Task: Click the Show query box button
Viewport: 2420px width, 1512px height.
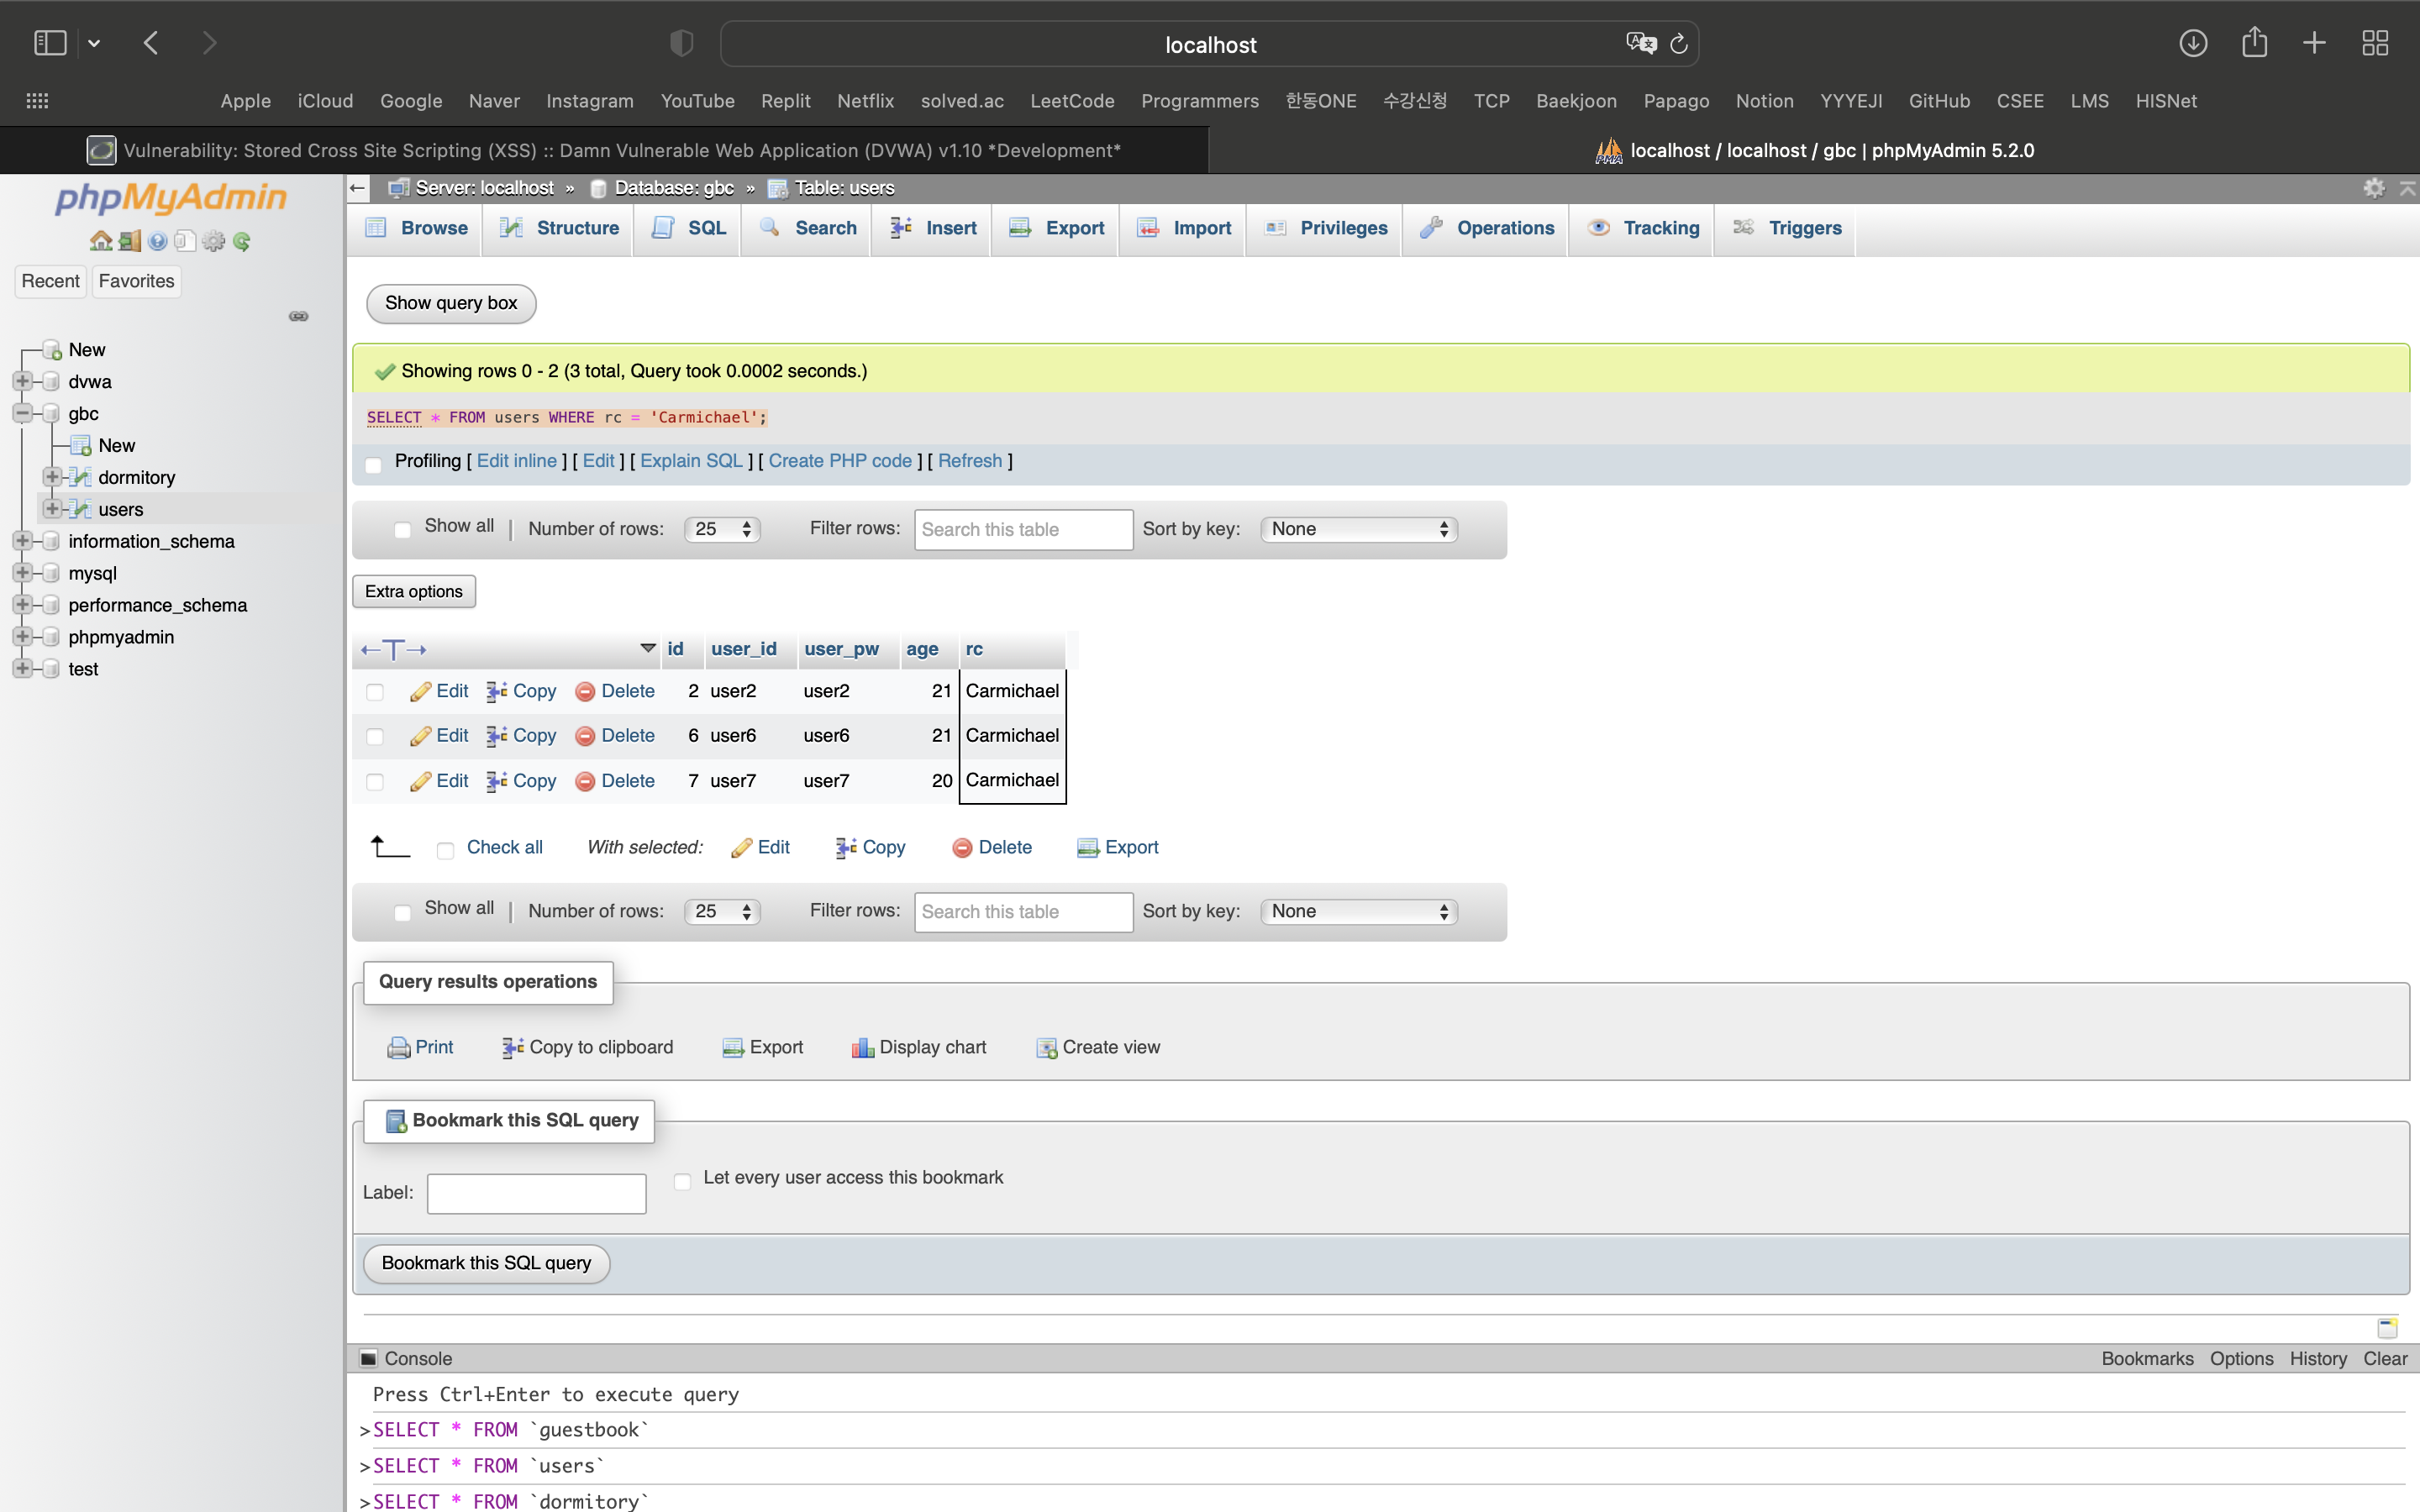Action: point(451,303)
